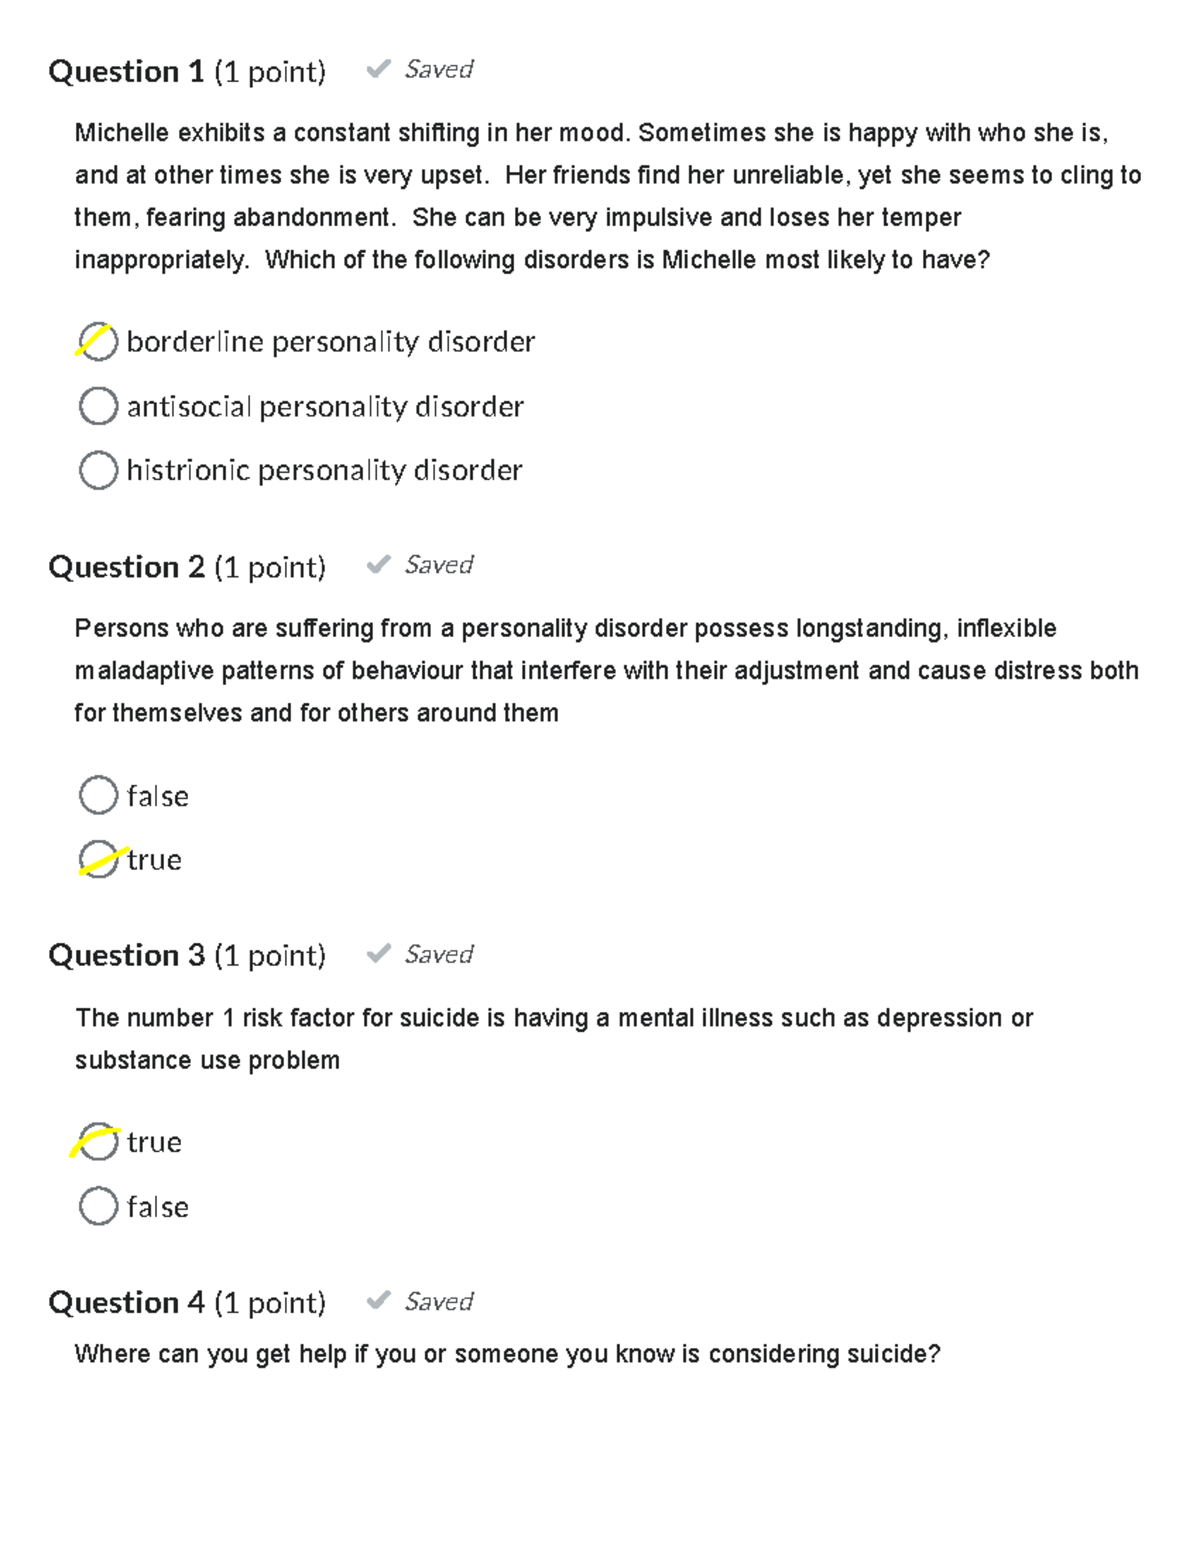The image size is (1200, 1553).
Task: Click the checkmark beside Question 4's Saved status
Action: 378,1301
